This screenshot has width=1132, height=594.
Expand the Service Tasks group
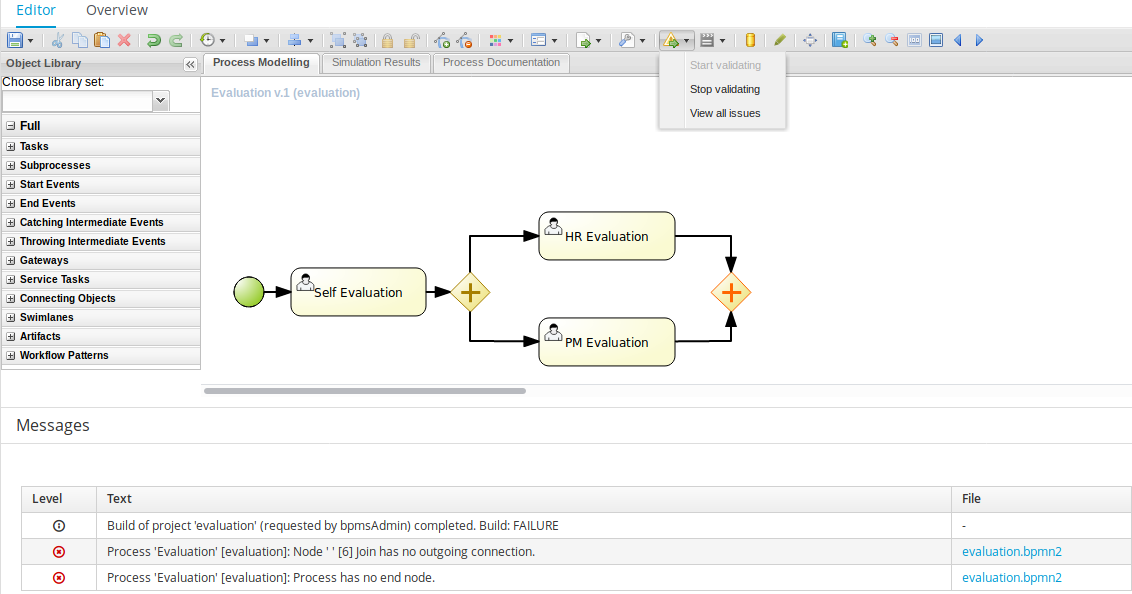pos(11,279)
